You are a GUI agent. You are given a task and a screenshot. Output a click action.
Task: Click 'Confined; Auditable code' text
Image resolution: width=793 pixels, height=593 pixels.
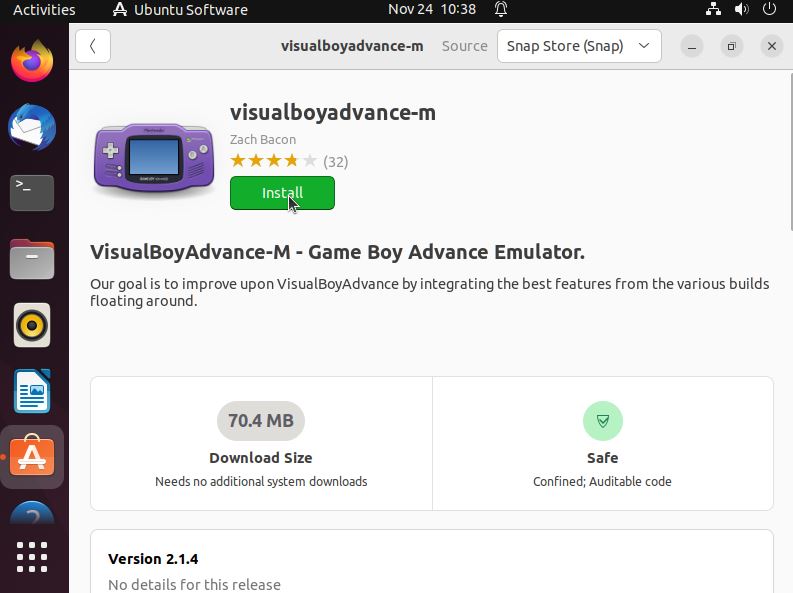602,482
